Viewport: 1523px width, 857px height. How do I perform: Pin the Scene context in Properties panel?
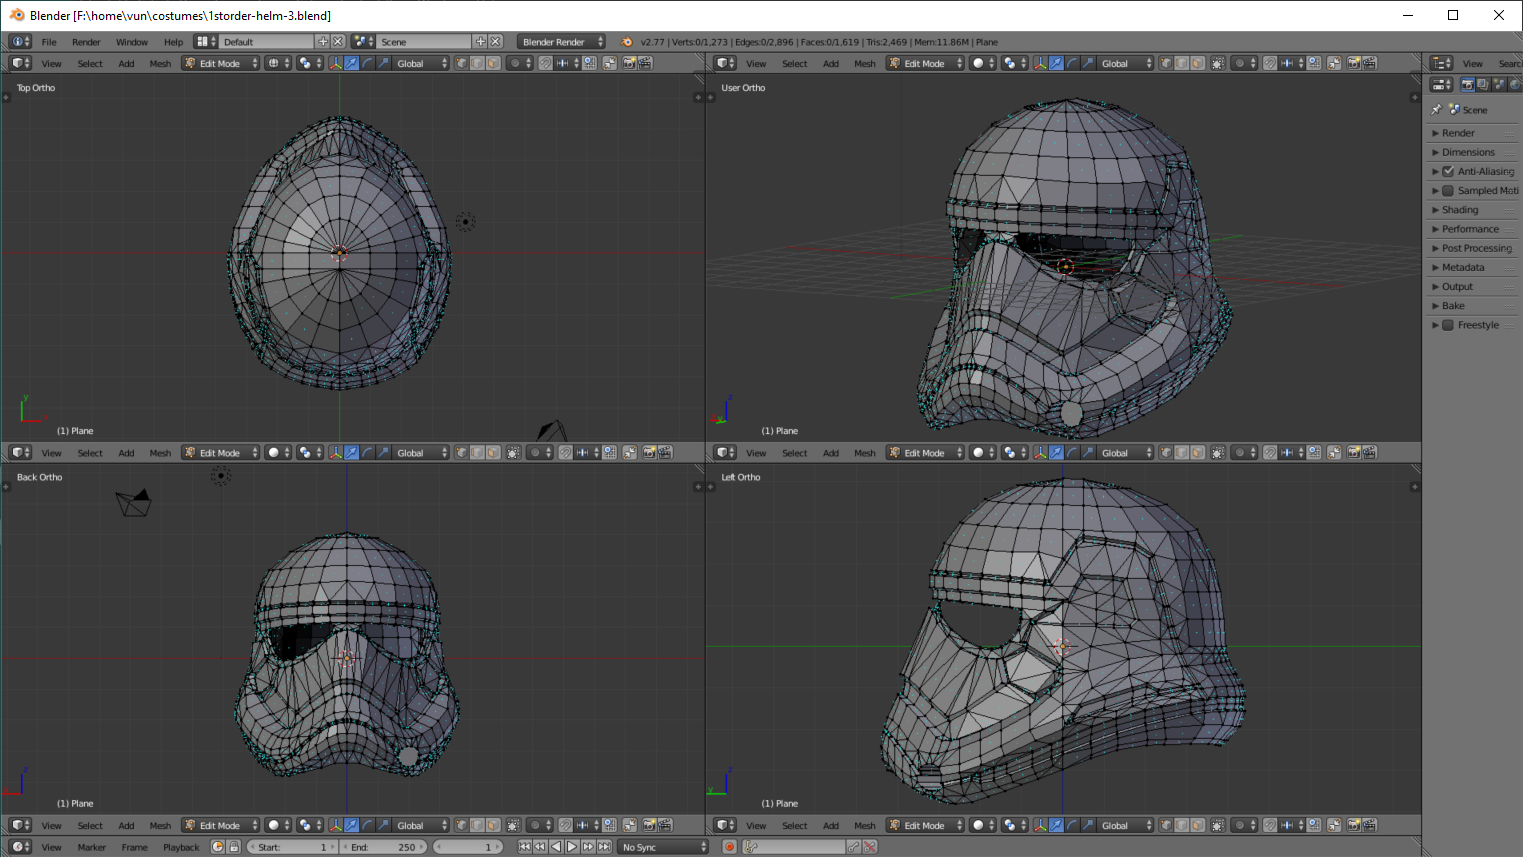[x=1437, y=110]
